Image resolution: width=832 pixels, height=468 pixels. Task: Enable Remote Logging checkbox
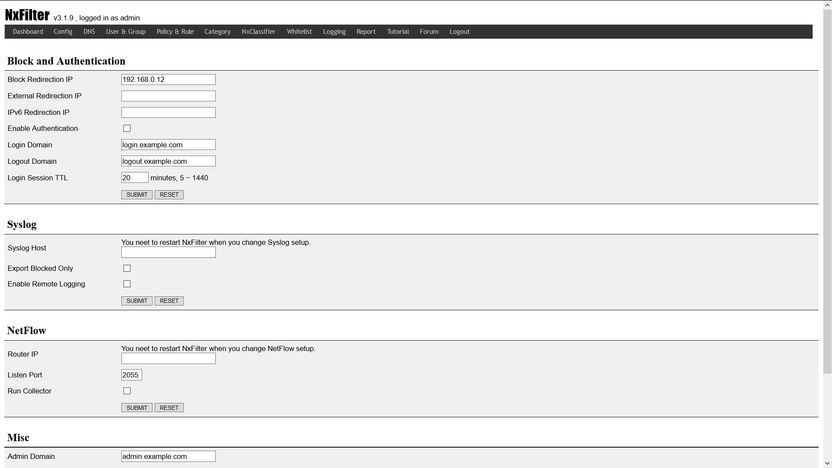coord(127,284)
